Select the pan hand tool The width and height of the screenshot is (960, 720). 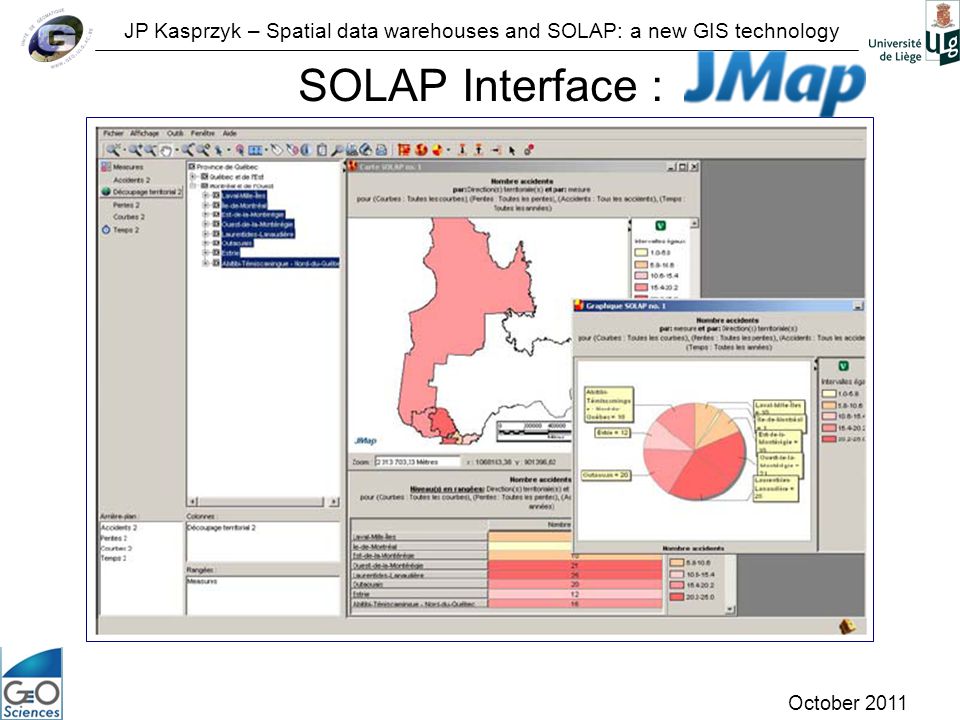(166, 150)
